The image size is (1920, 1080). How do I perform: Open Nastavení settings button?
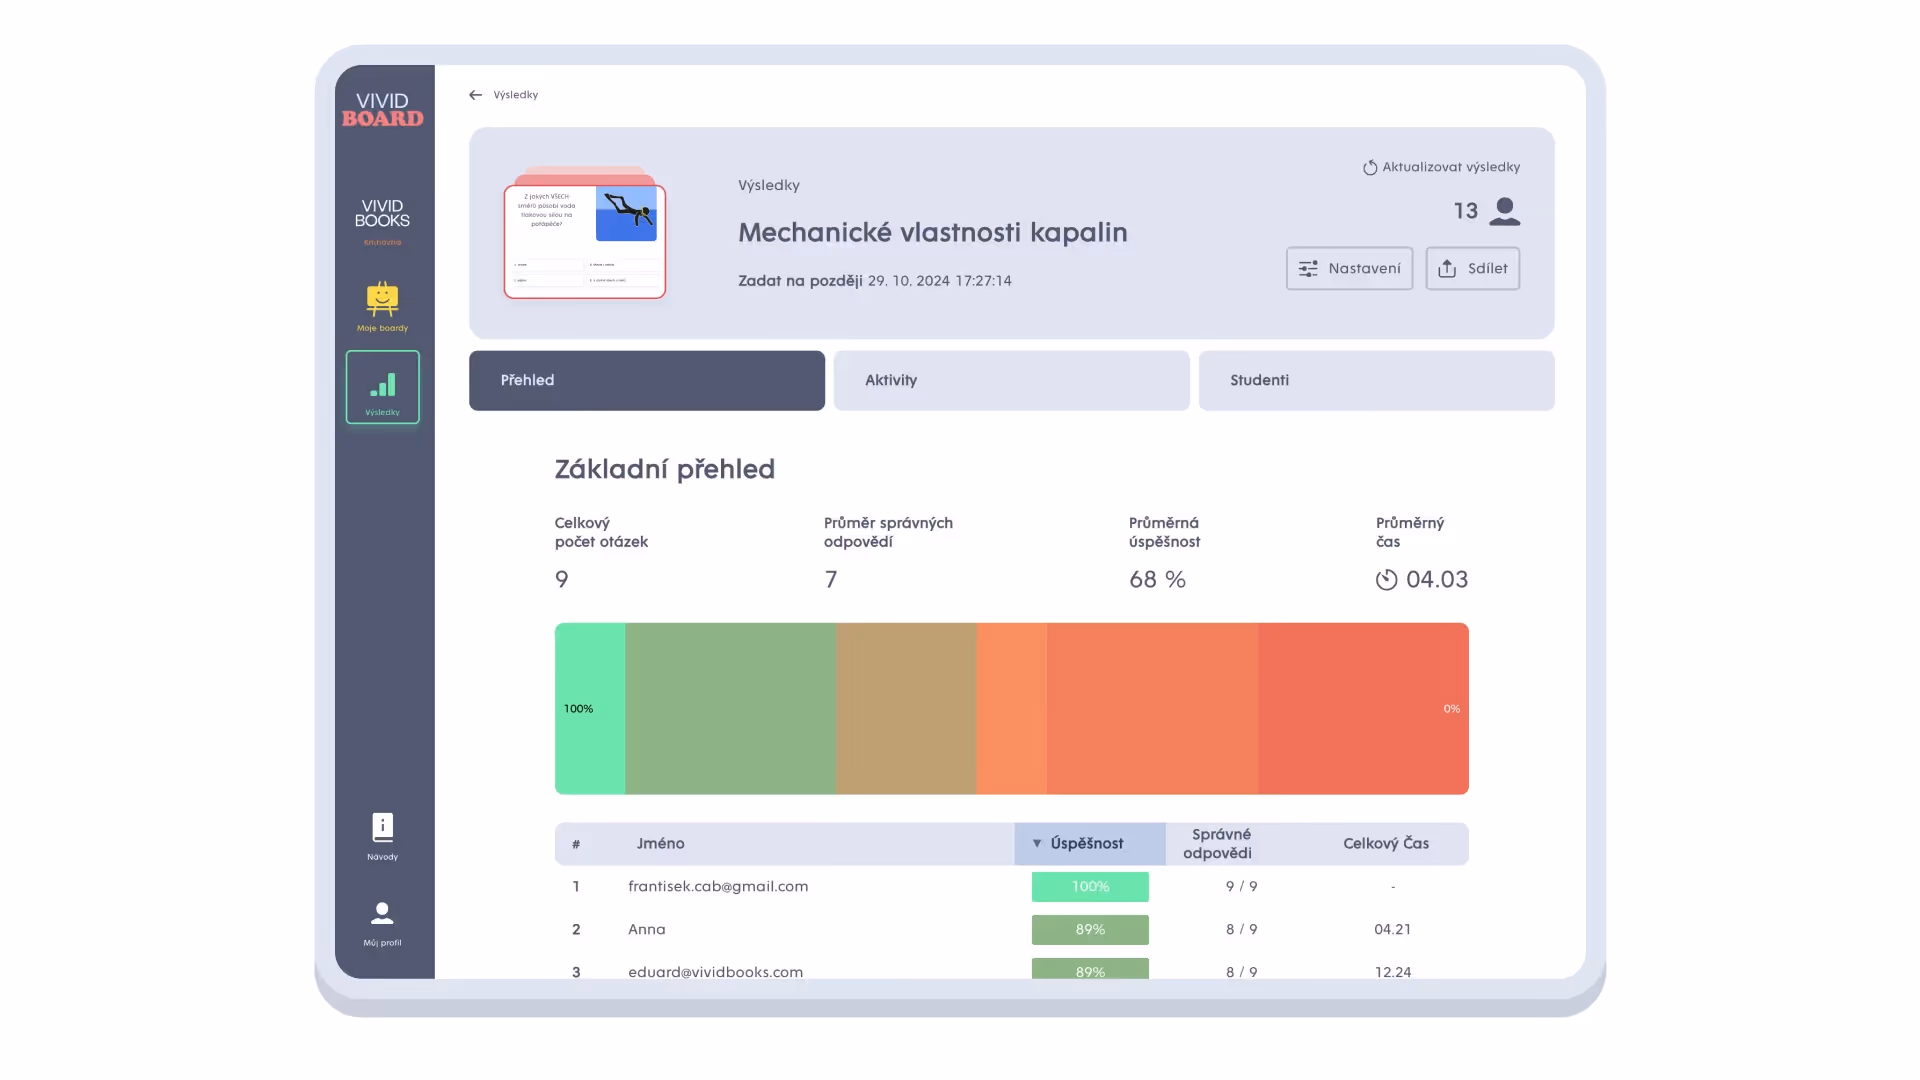click(1349, 269)
